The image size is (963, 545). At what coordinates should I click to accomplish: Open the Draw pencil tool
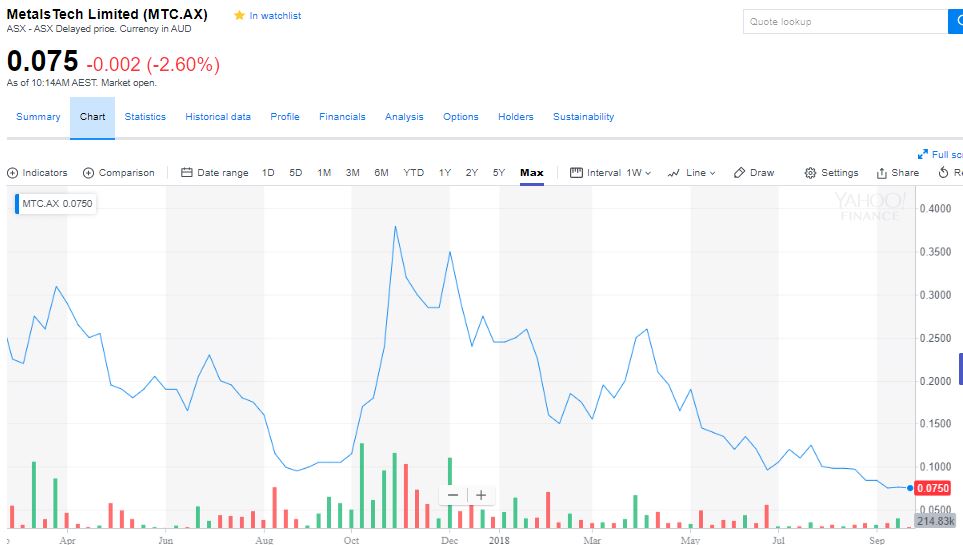754,173
